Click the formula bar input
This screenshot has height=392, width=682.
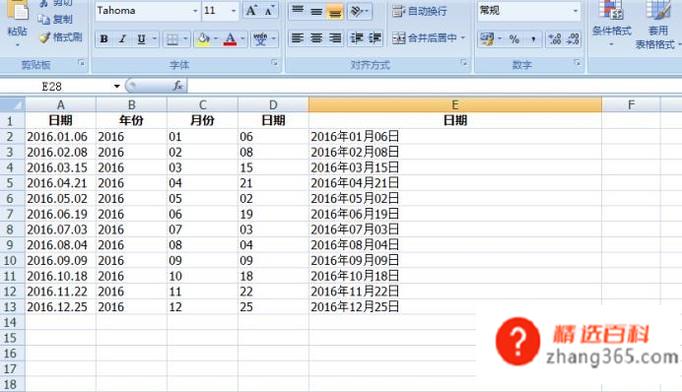click(x=434, y=86)
